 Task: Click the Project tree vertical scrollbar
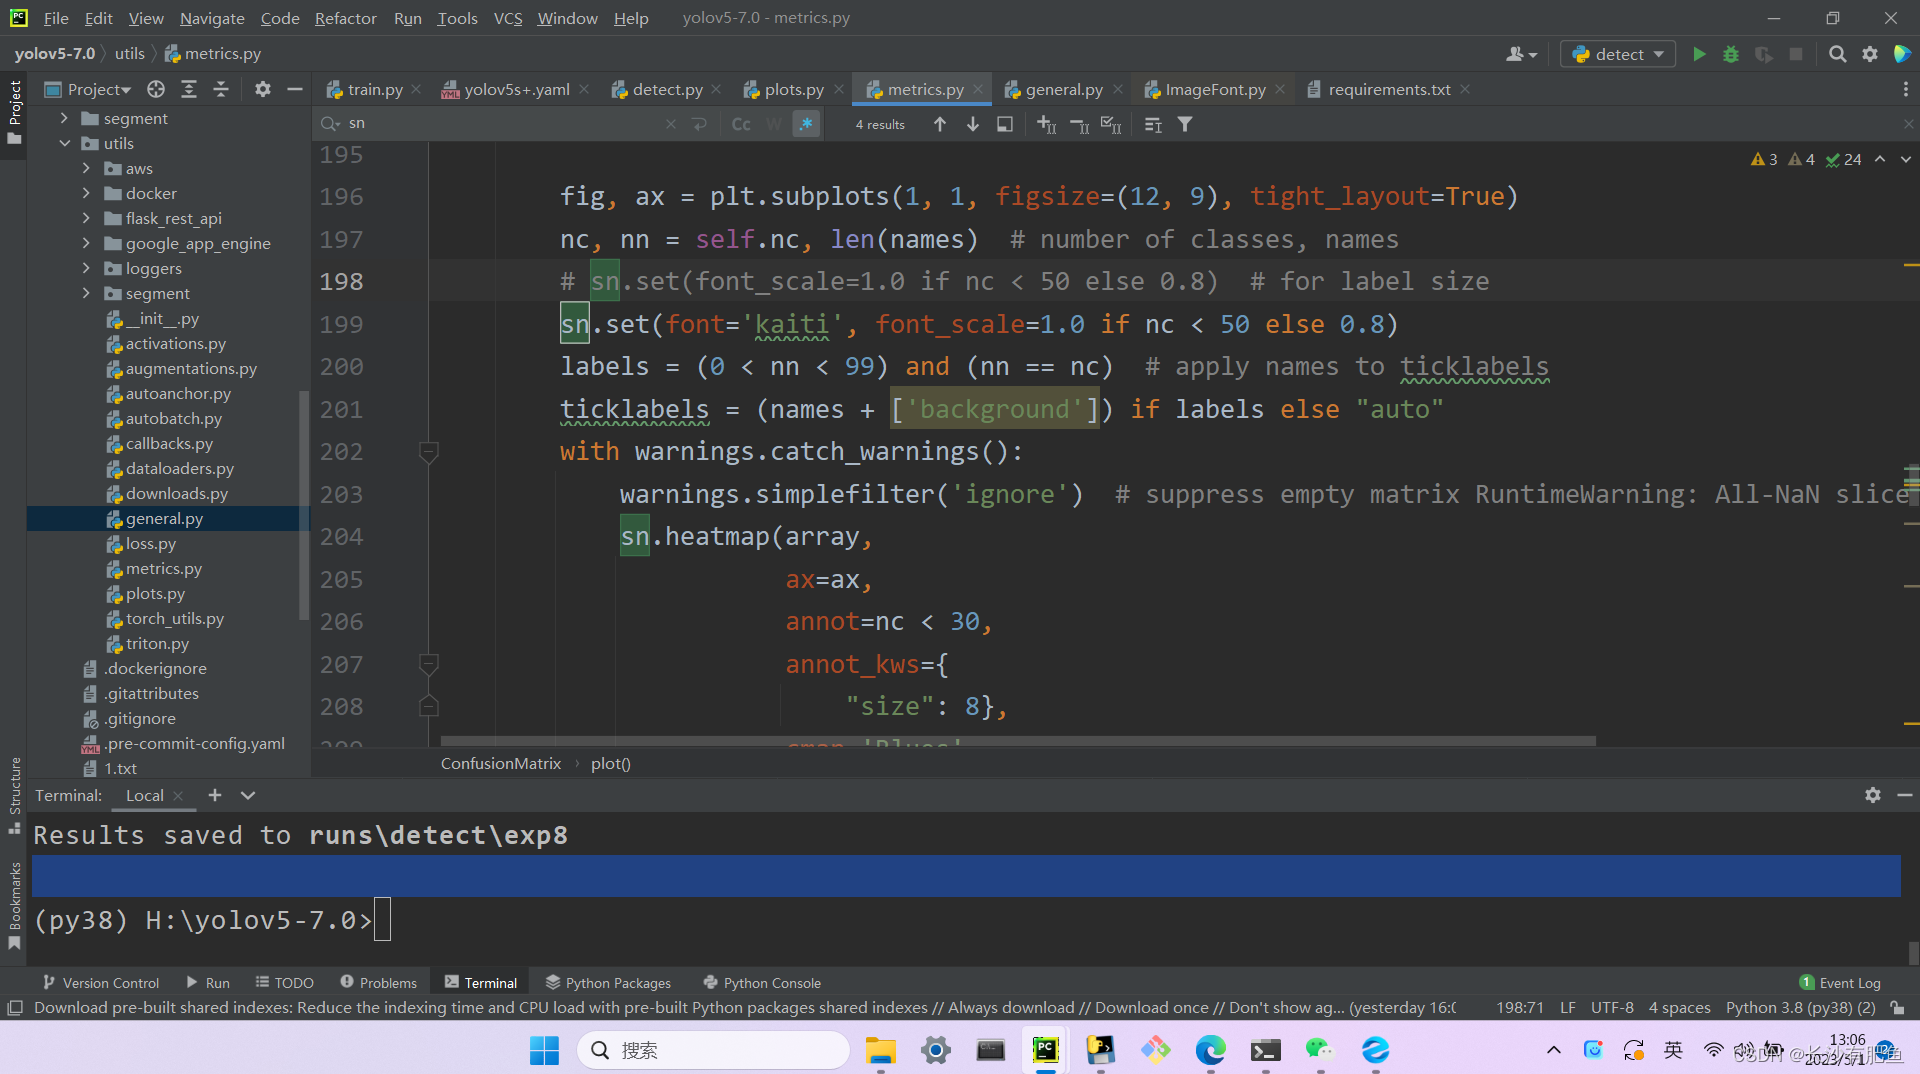tap(304, 505)
